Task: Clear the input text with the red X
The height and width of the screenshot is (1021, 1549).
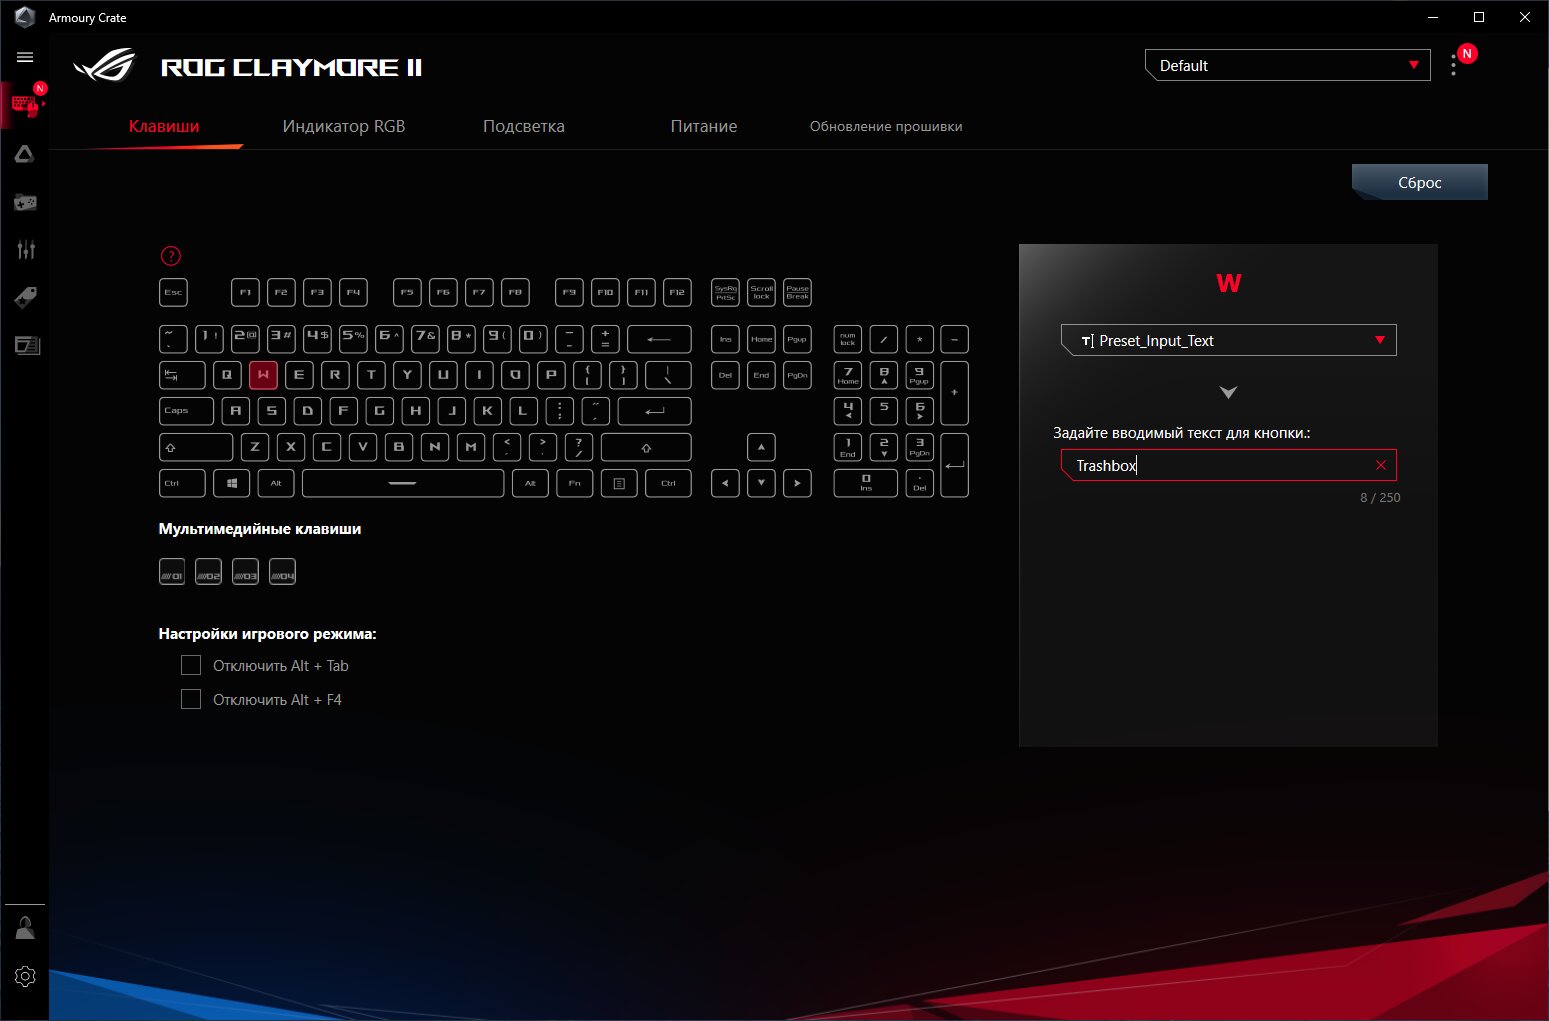Action: pyautogui.click(x=1381, y=465)
